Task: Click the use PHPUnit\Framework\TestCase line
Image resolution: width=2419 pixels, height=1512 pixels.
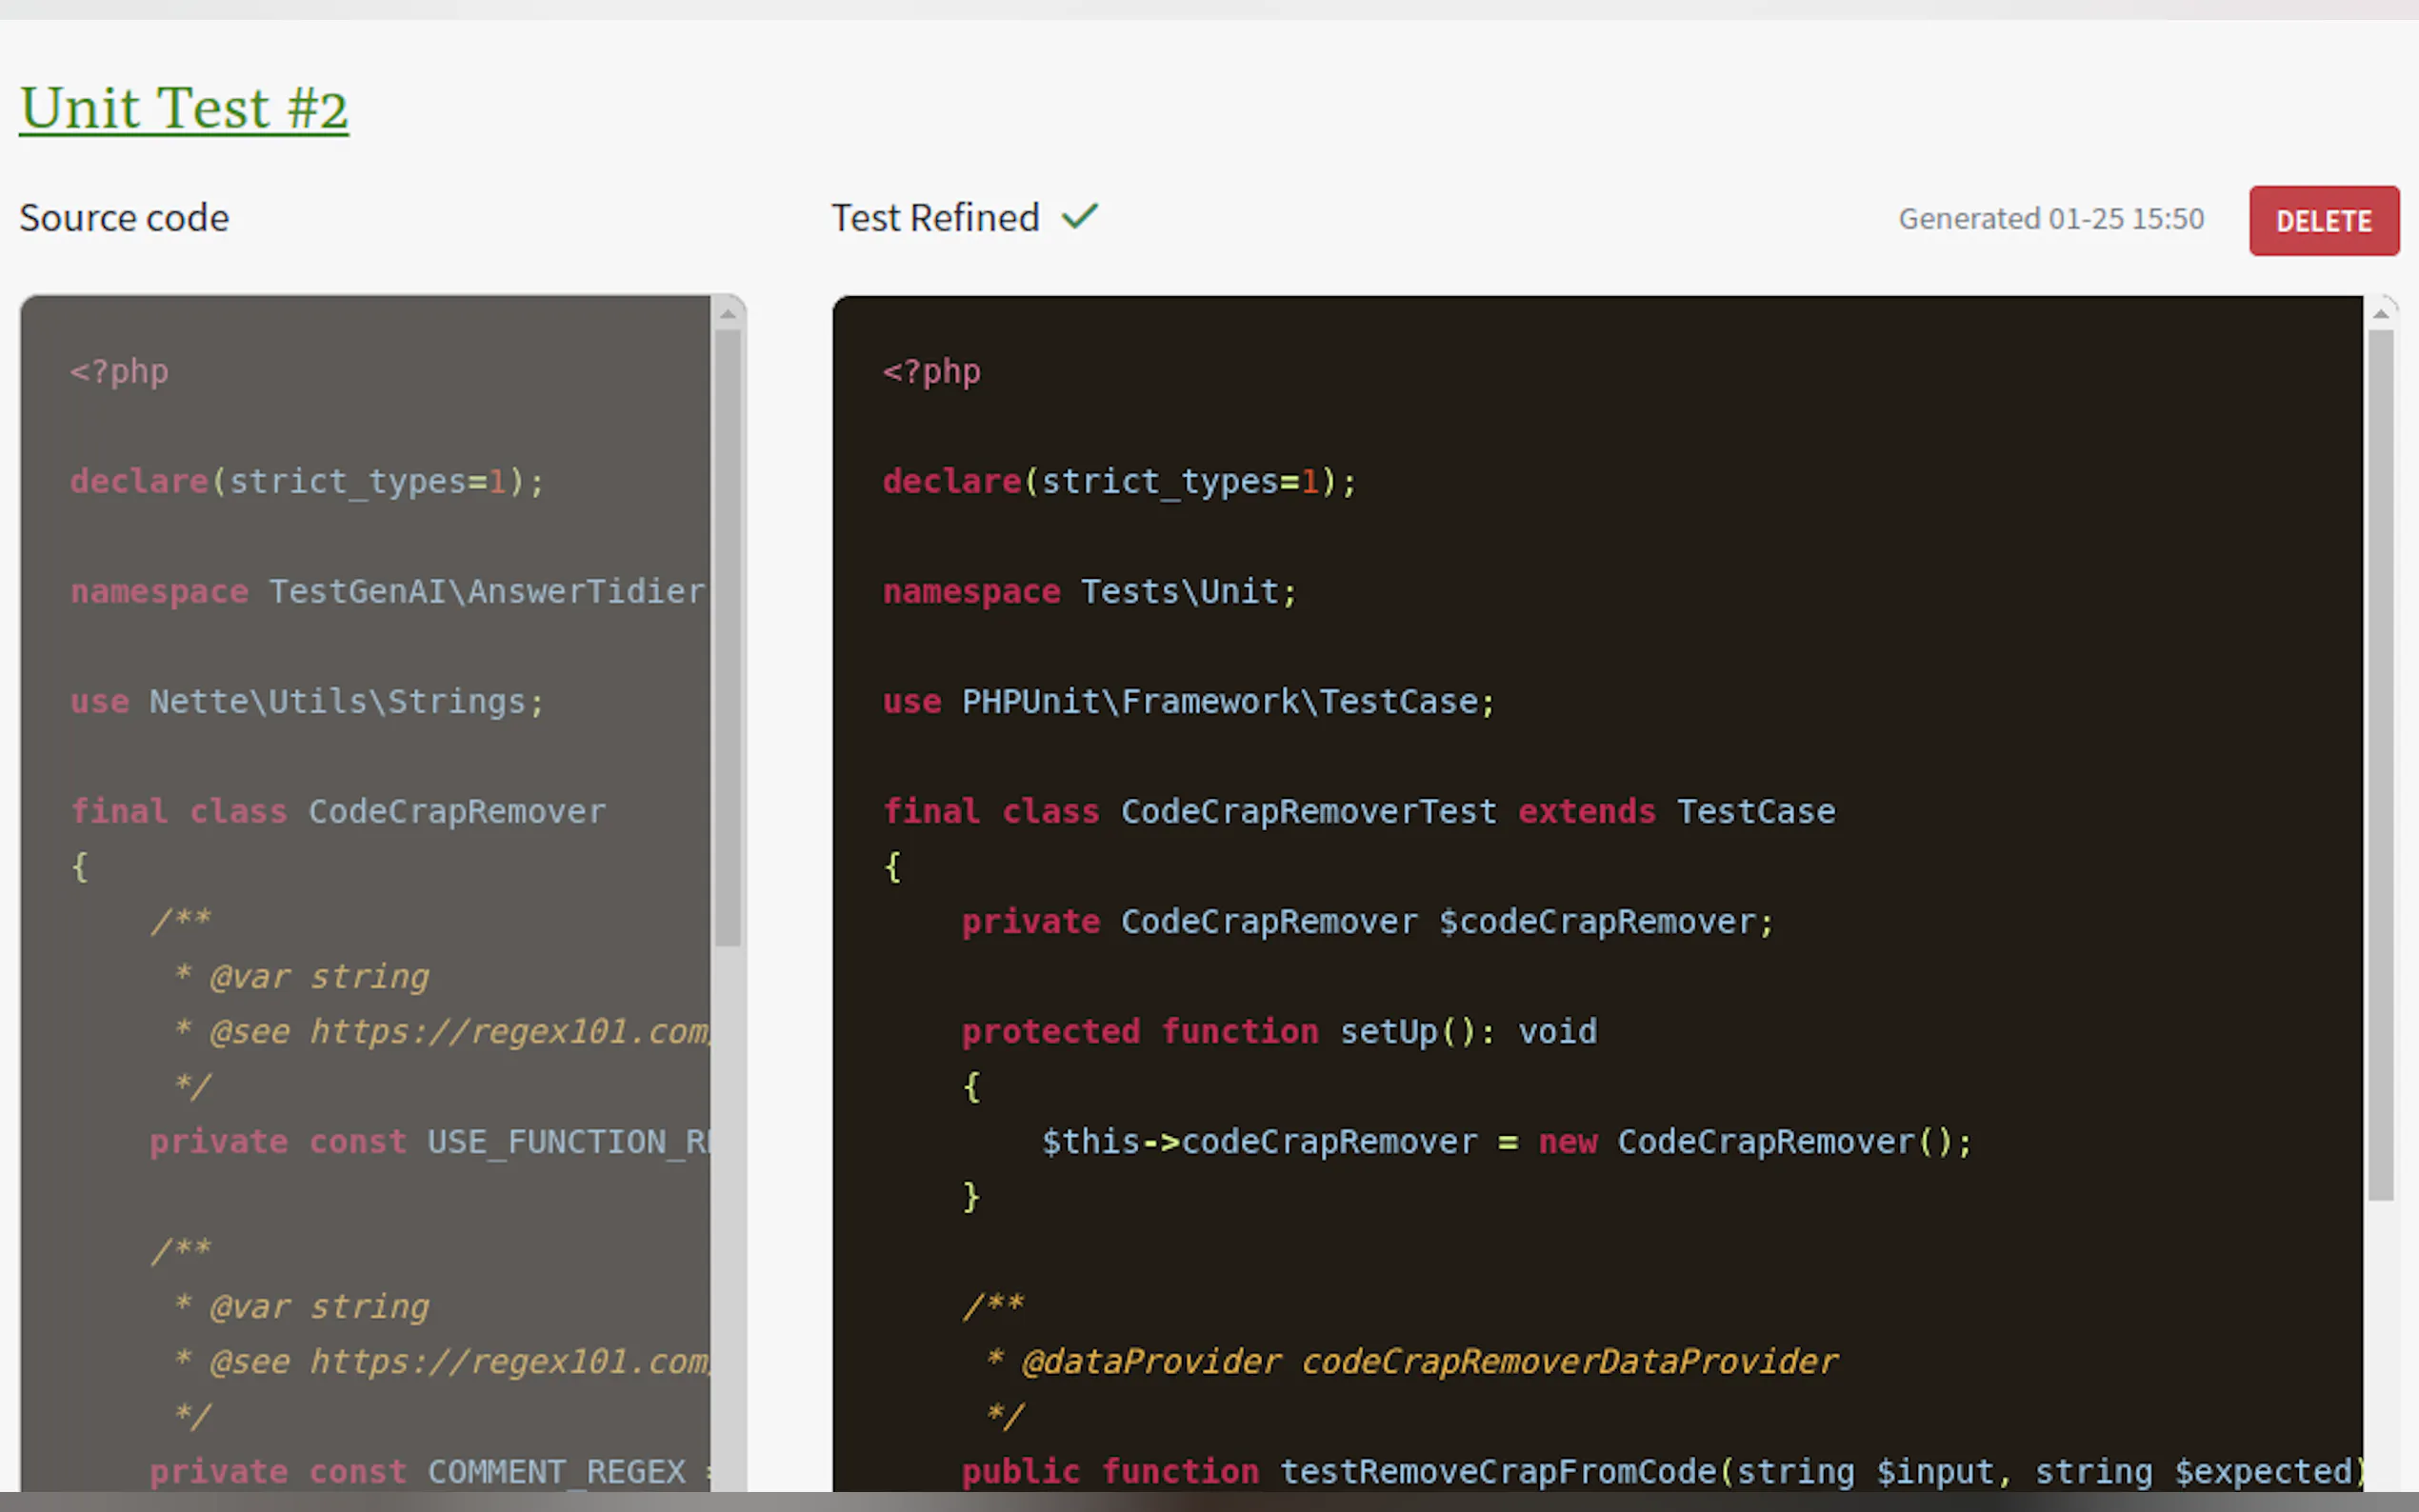Action: coord(1188,702)
